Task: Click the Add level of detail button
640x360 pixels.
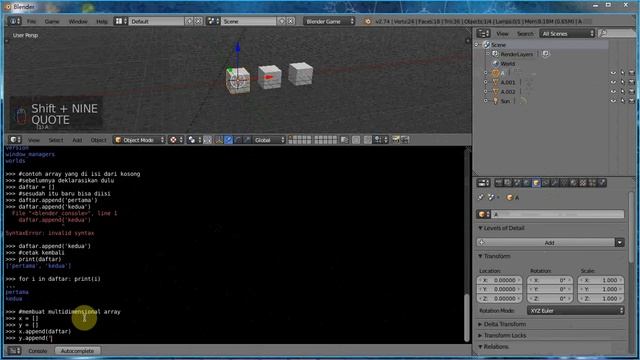Action: click(x=545, y=242)
